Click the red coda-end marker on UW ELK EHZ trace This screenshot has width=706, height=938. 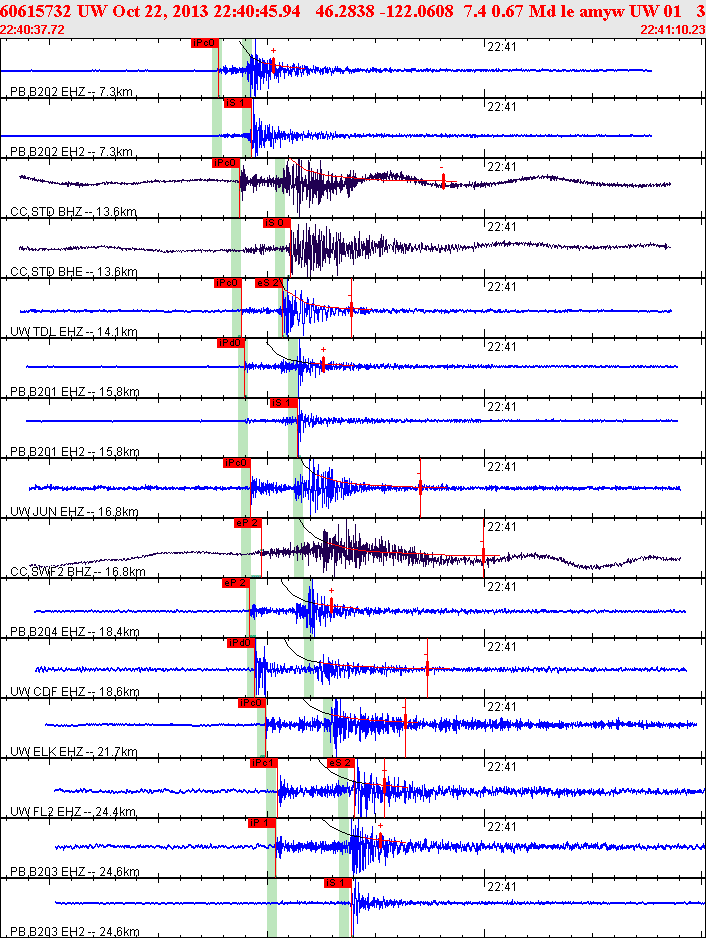point(405,722)
